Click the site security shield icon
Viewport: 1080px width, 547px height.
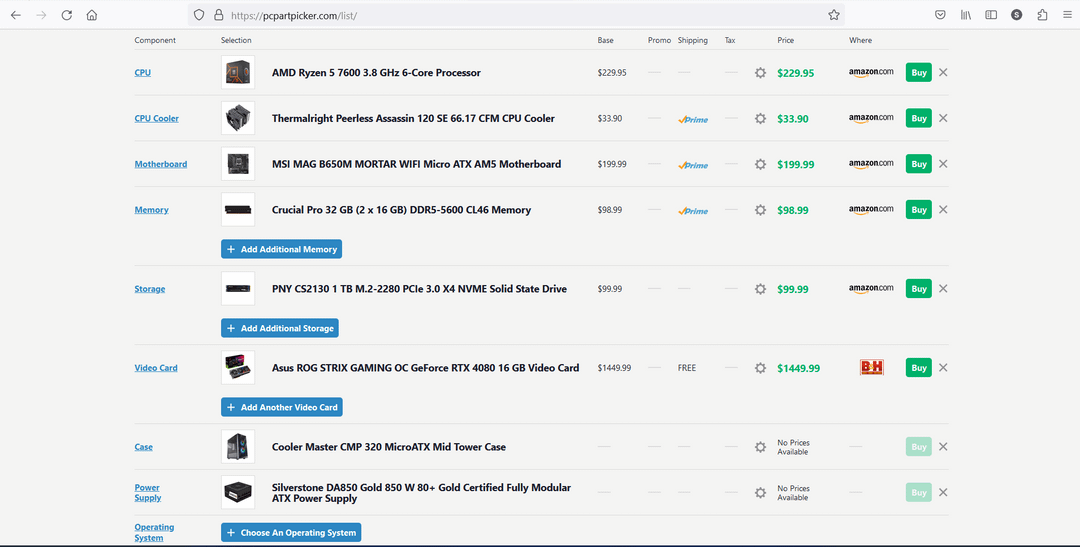pos(199,14)
